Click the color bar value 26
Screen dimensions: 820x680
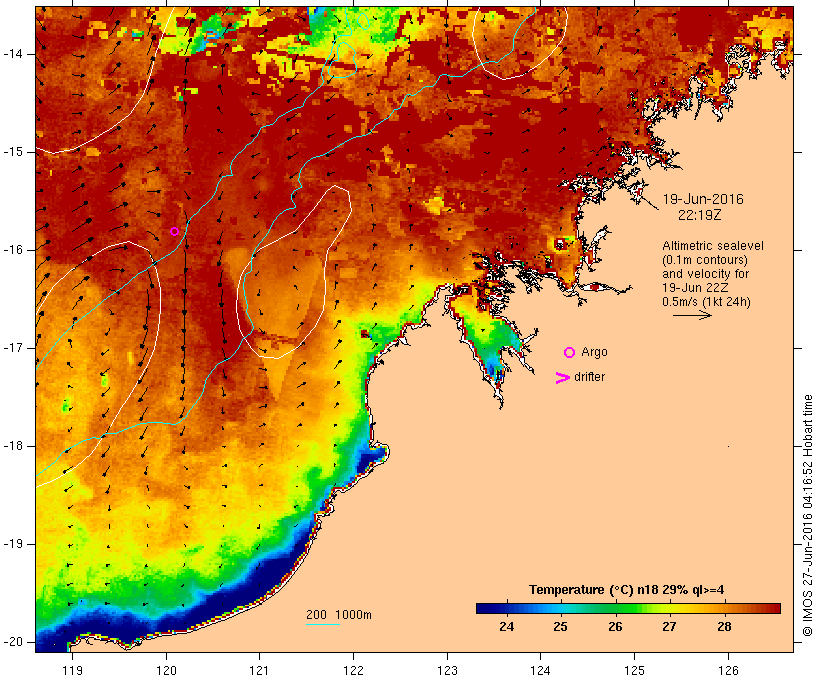tap(615, 626)
